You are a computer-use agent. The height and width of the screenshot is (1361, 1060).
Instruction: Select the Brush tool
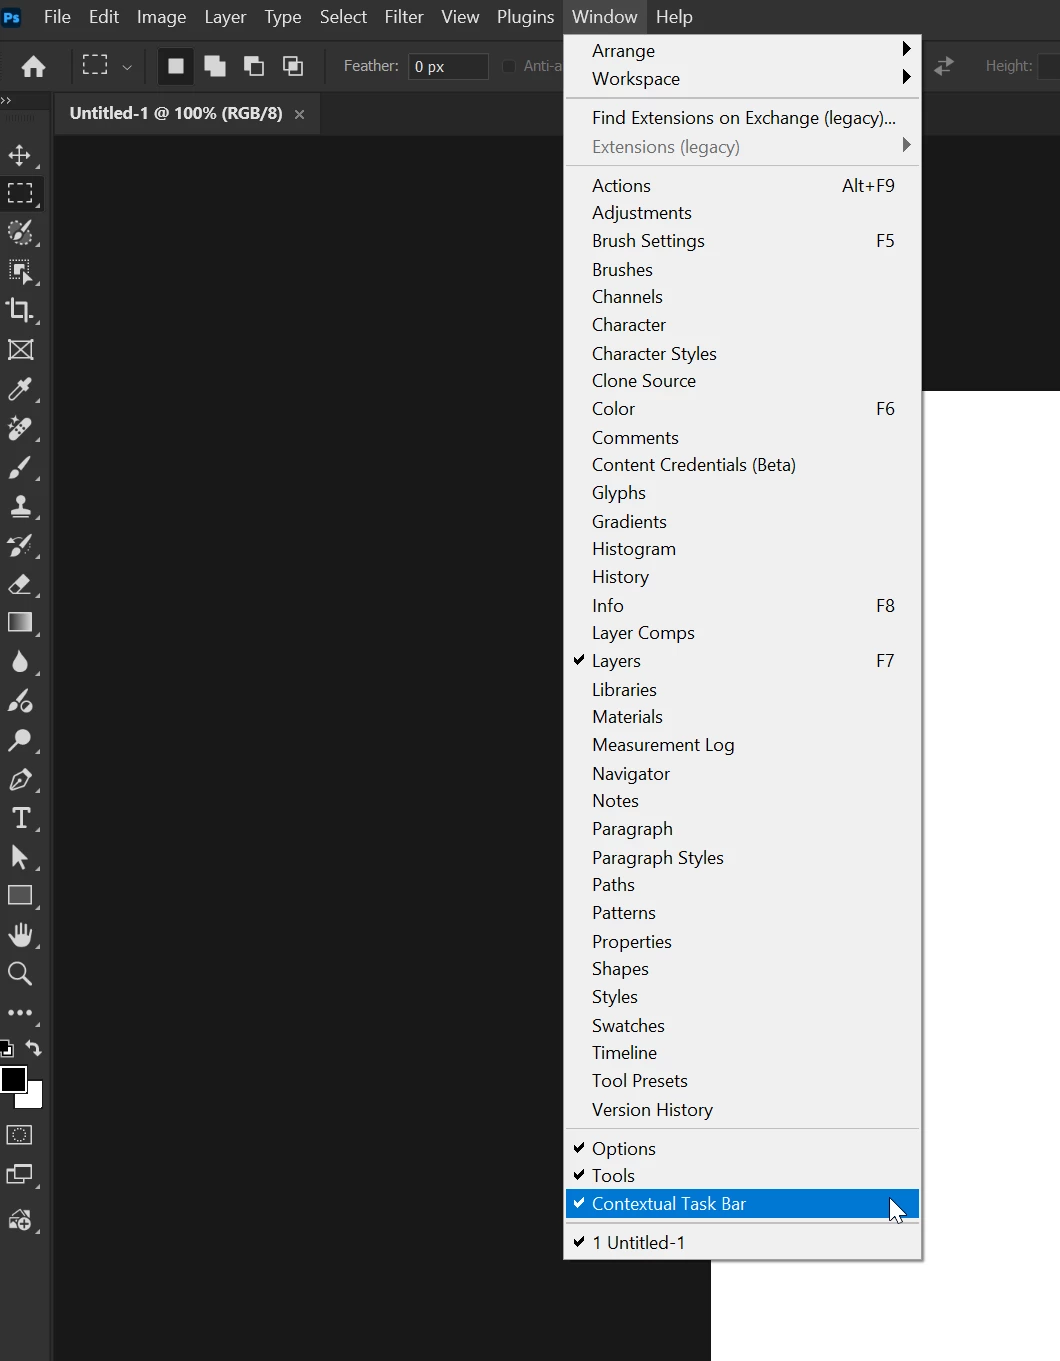[20, 467]
